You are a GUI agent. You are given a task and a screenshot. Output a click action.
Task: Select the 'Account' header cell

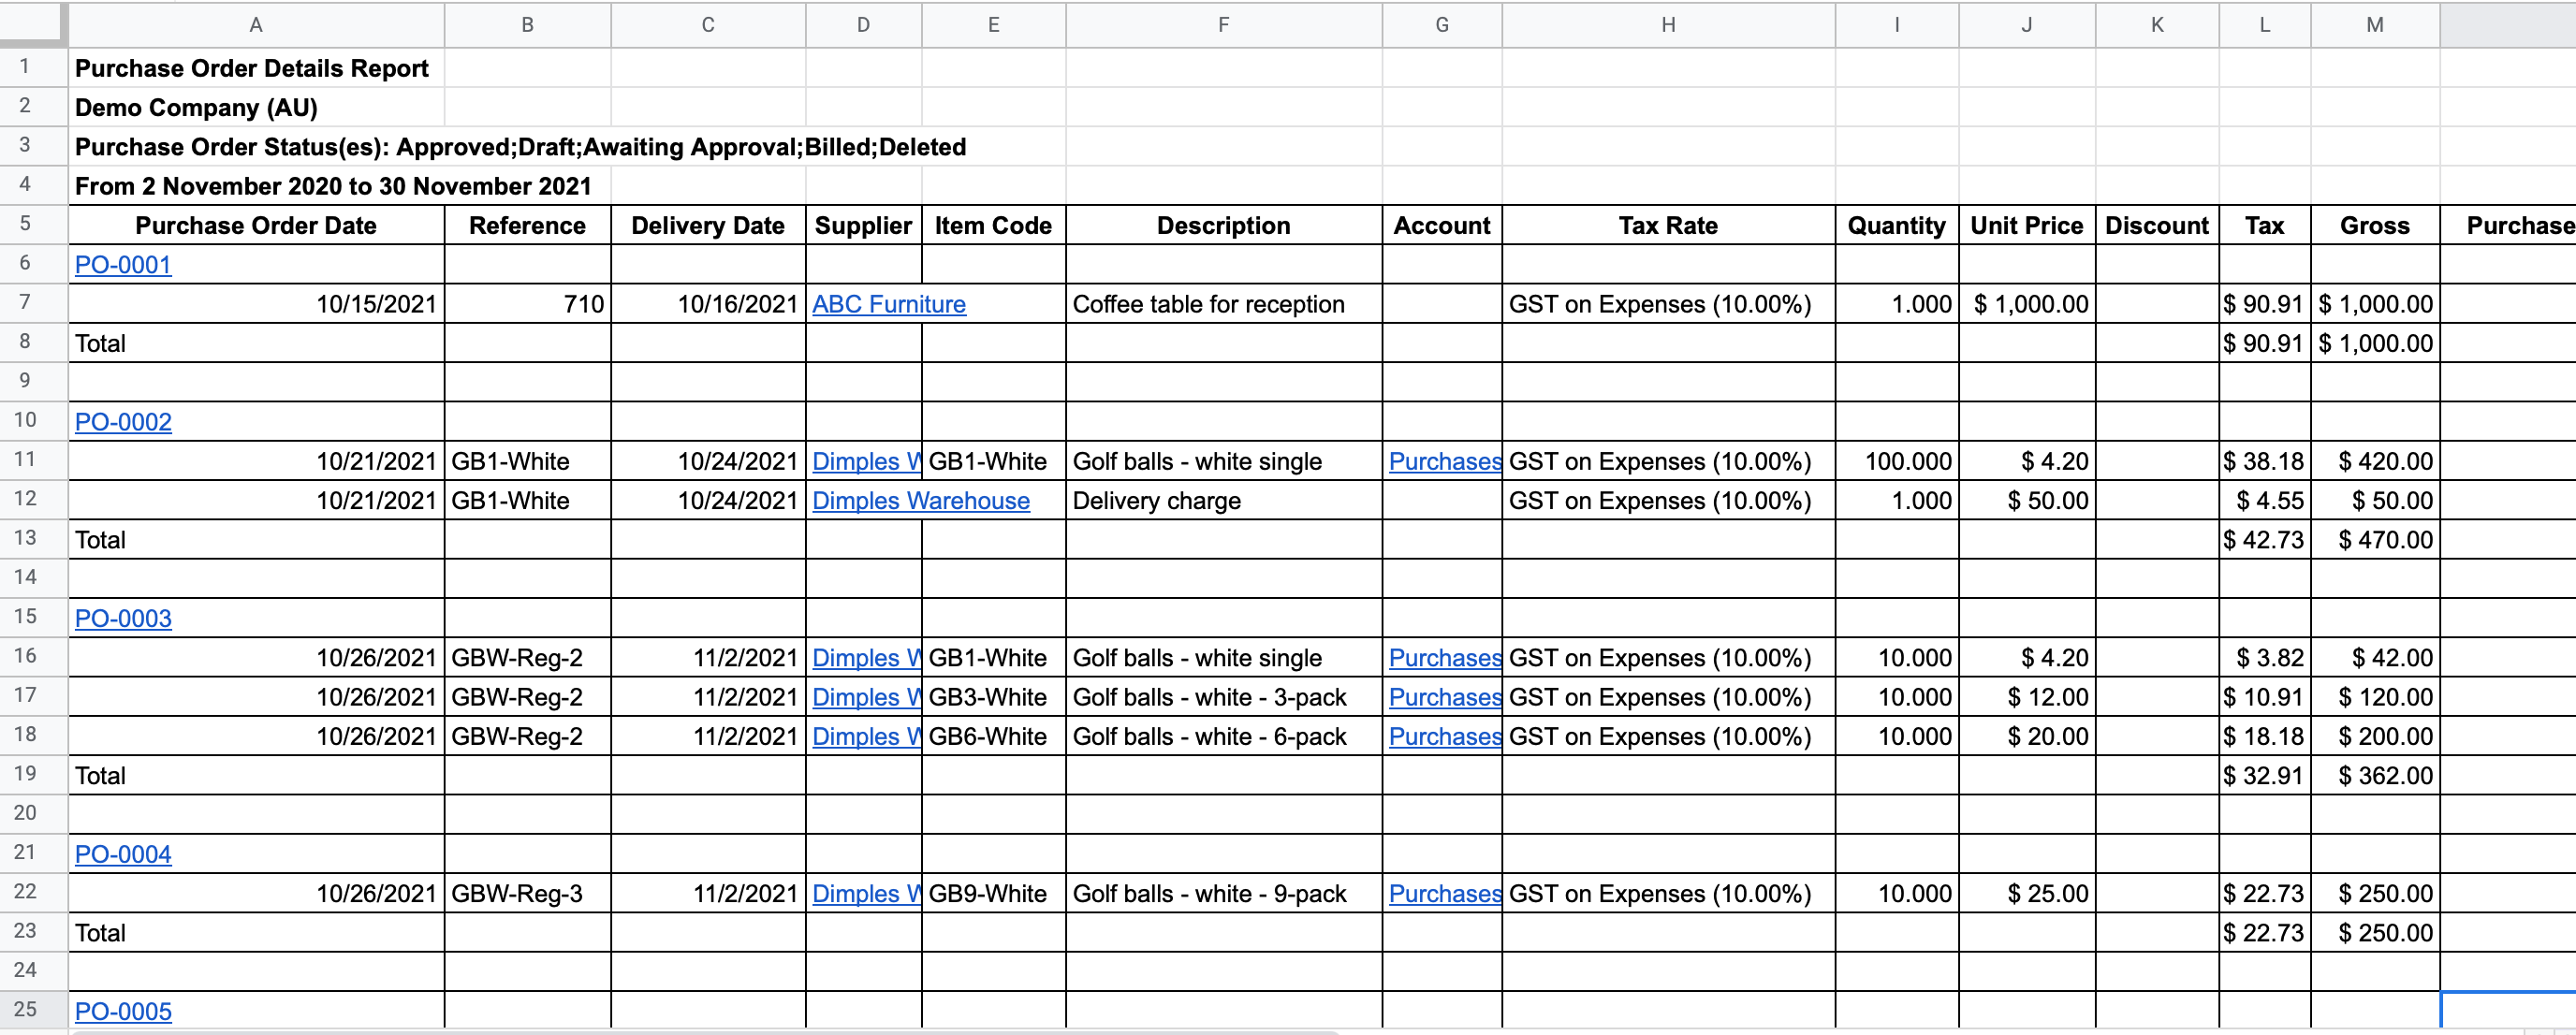pyautogui.click(x=1442, y=226)
